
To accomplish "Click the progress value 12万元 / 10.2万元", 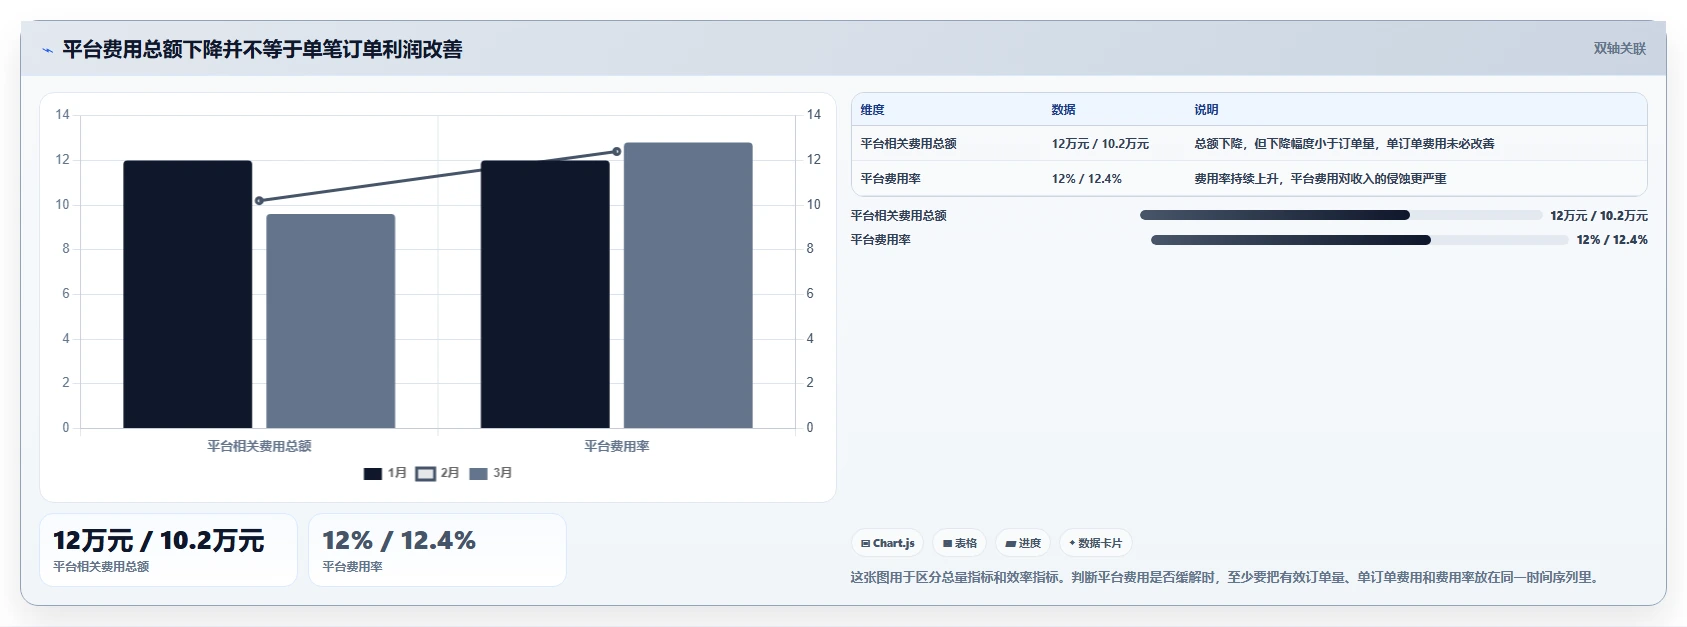I will [1599, 216].
